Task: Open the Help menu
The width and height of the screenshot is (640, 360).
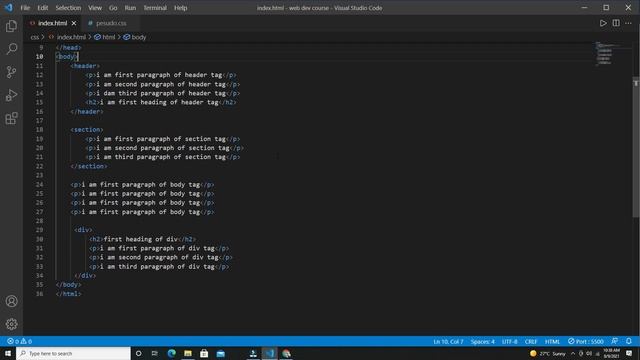Action: pyautogui.click(x=180, y=8)
